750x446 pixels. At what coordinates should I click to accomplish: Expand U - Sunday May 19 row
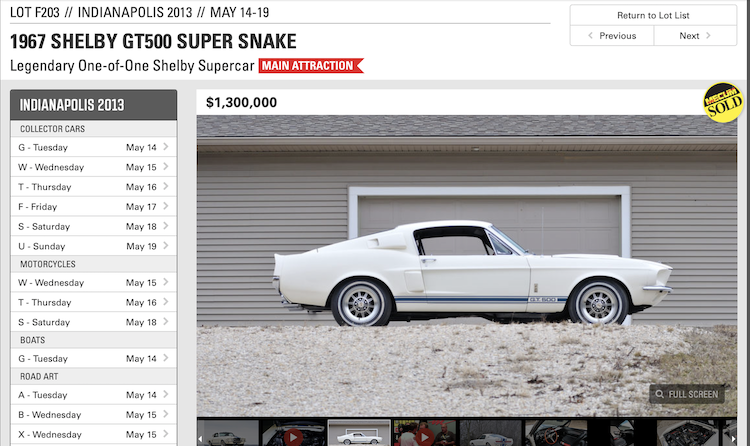tap(94, 246)
